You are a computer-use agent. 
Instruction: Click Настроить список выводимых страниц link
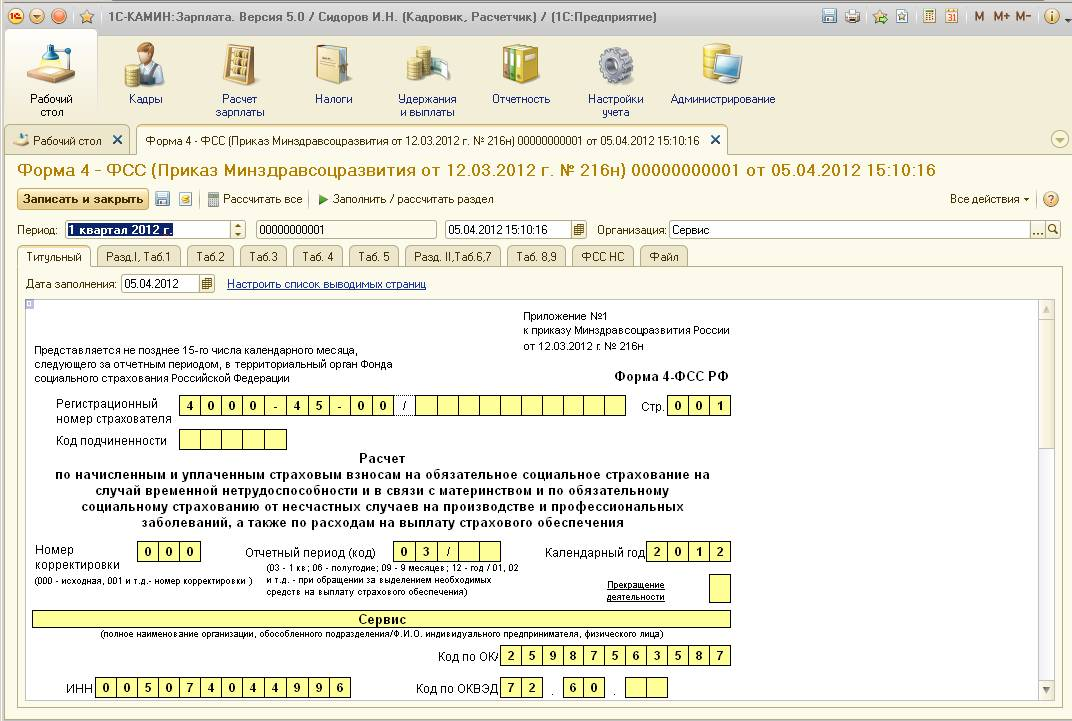(x=326, y=284)
